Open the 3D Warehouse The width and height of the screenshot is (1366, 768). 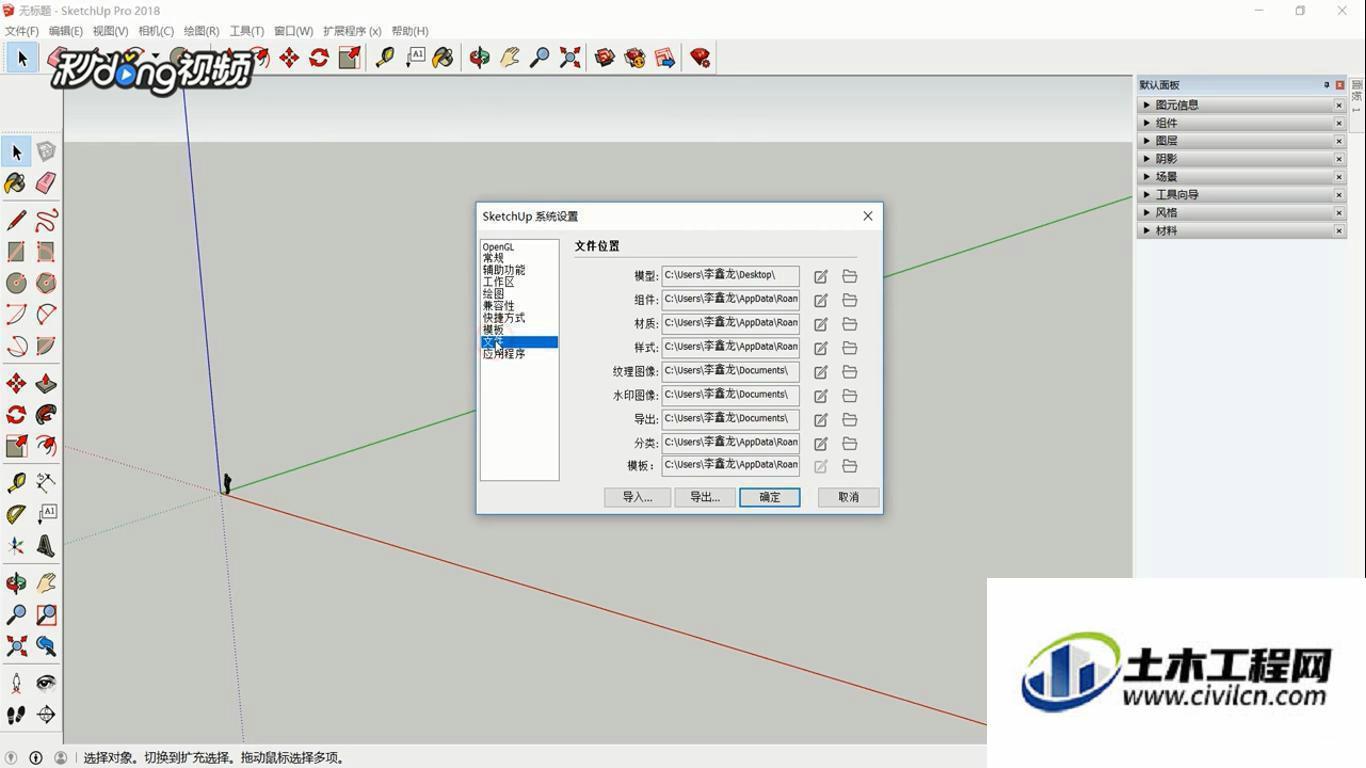[605, 58]
